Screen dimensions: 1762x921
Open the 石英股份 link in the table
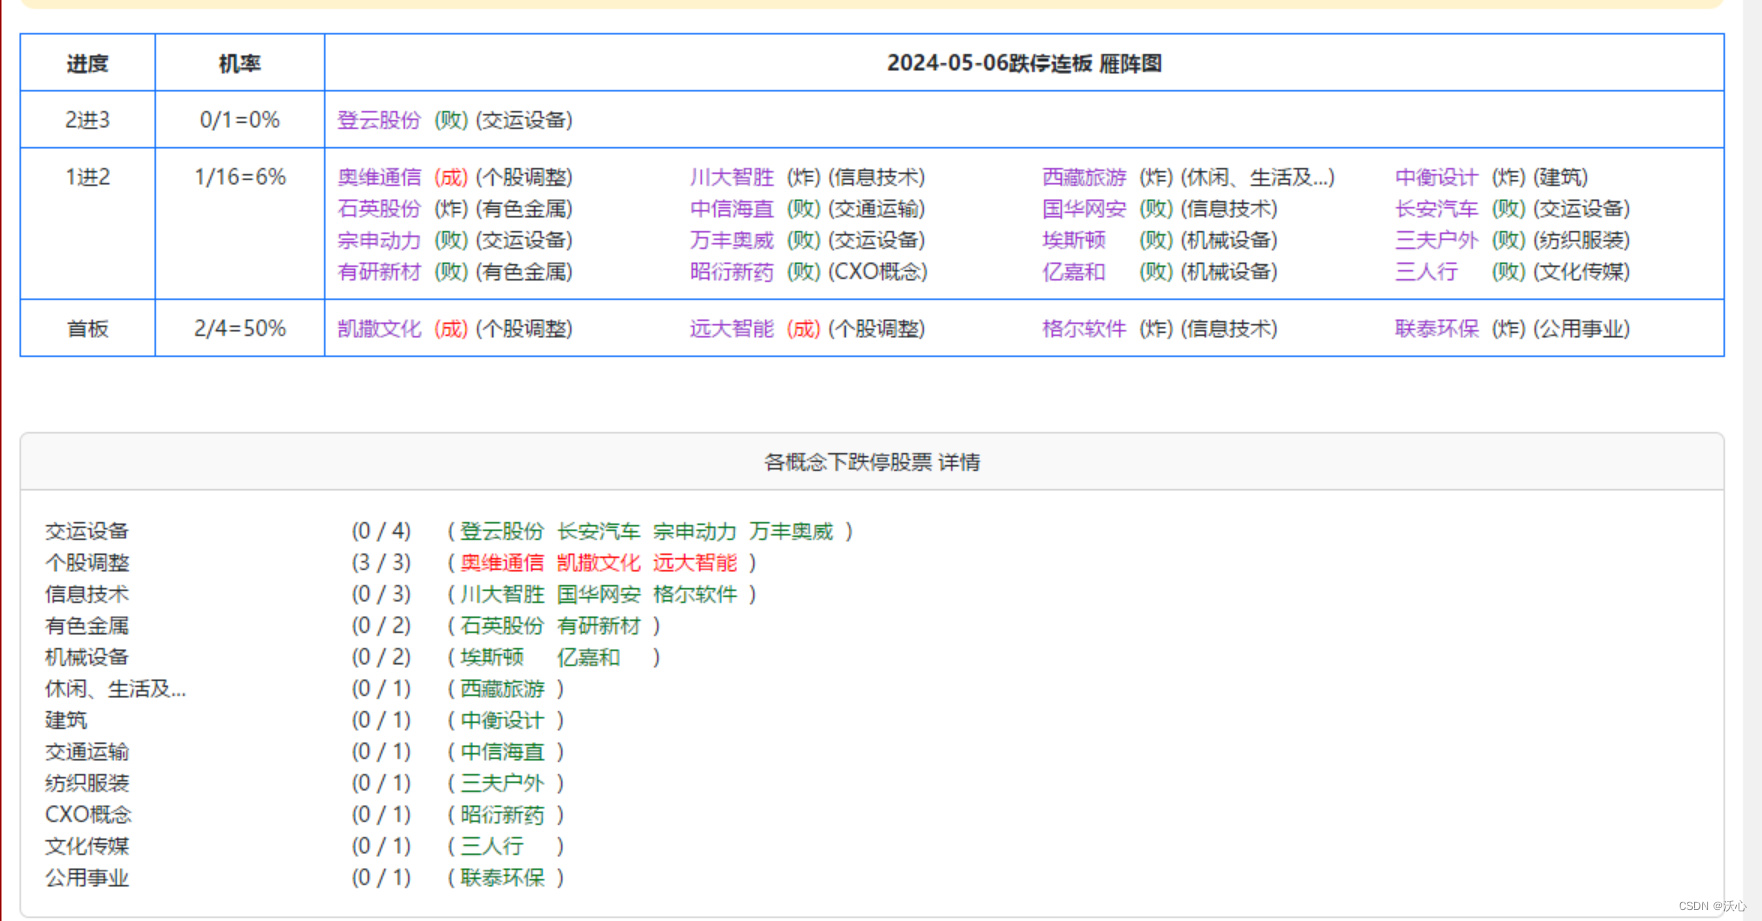click(x=379, y=209)
